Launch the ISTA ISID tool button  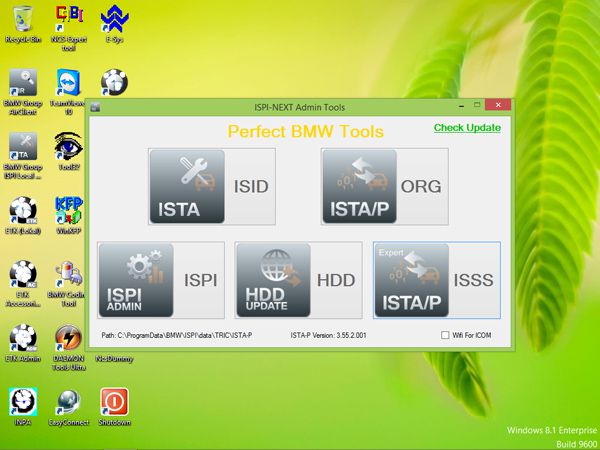pos(212,186)
